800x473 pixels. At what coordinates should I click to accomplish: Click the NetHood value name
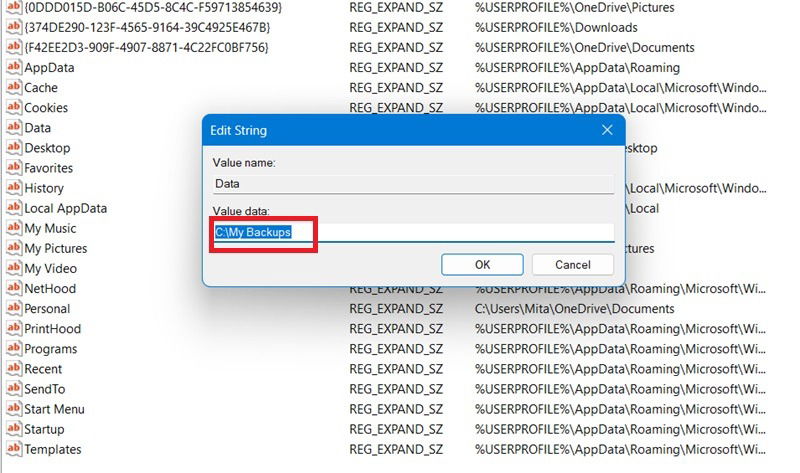click(x=50, y=288)
